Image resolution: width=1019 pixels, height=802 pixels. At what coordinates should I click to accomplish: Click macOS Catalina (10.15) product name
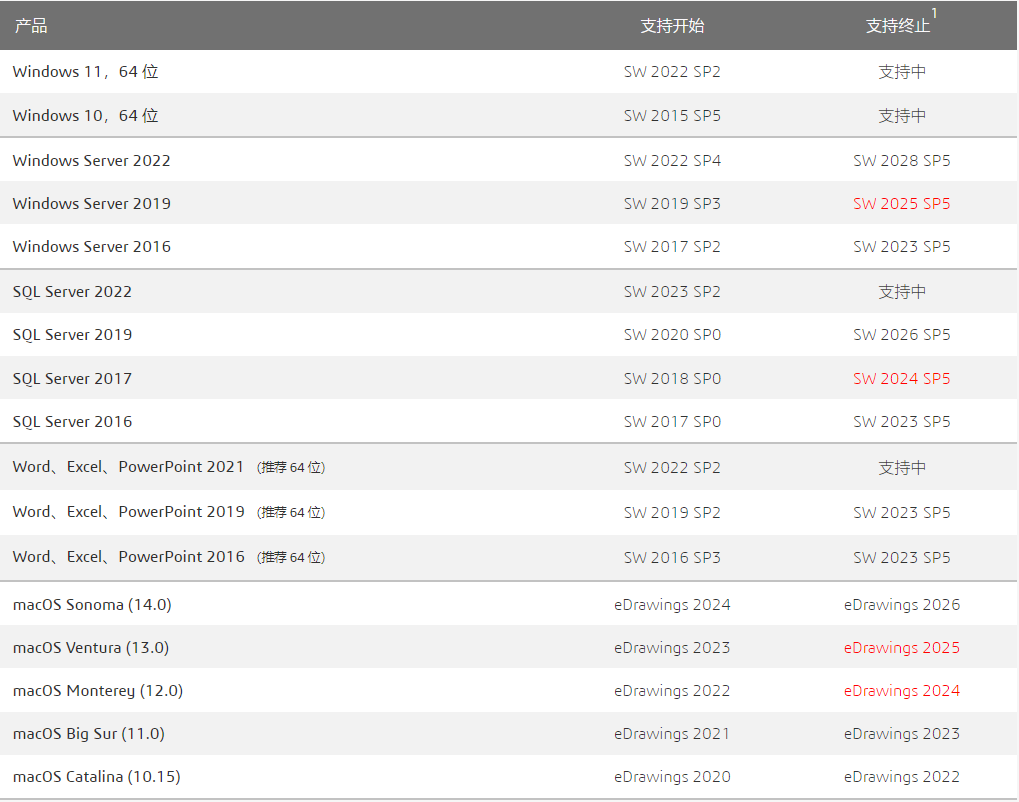click(96, 777)
